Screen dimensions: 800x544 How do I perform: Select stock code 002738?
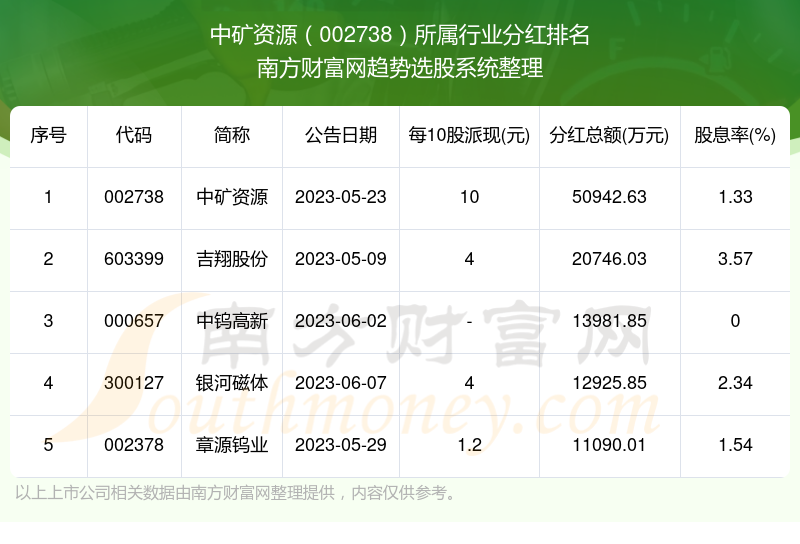[x=134, y=197]
